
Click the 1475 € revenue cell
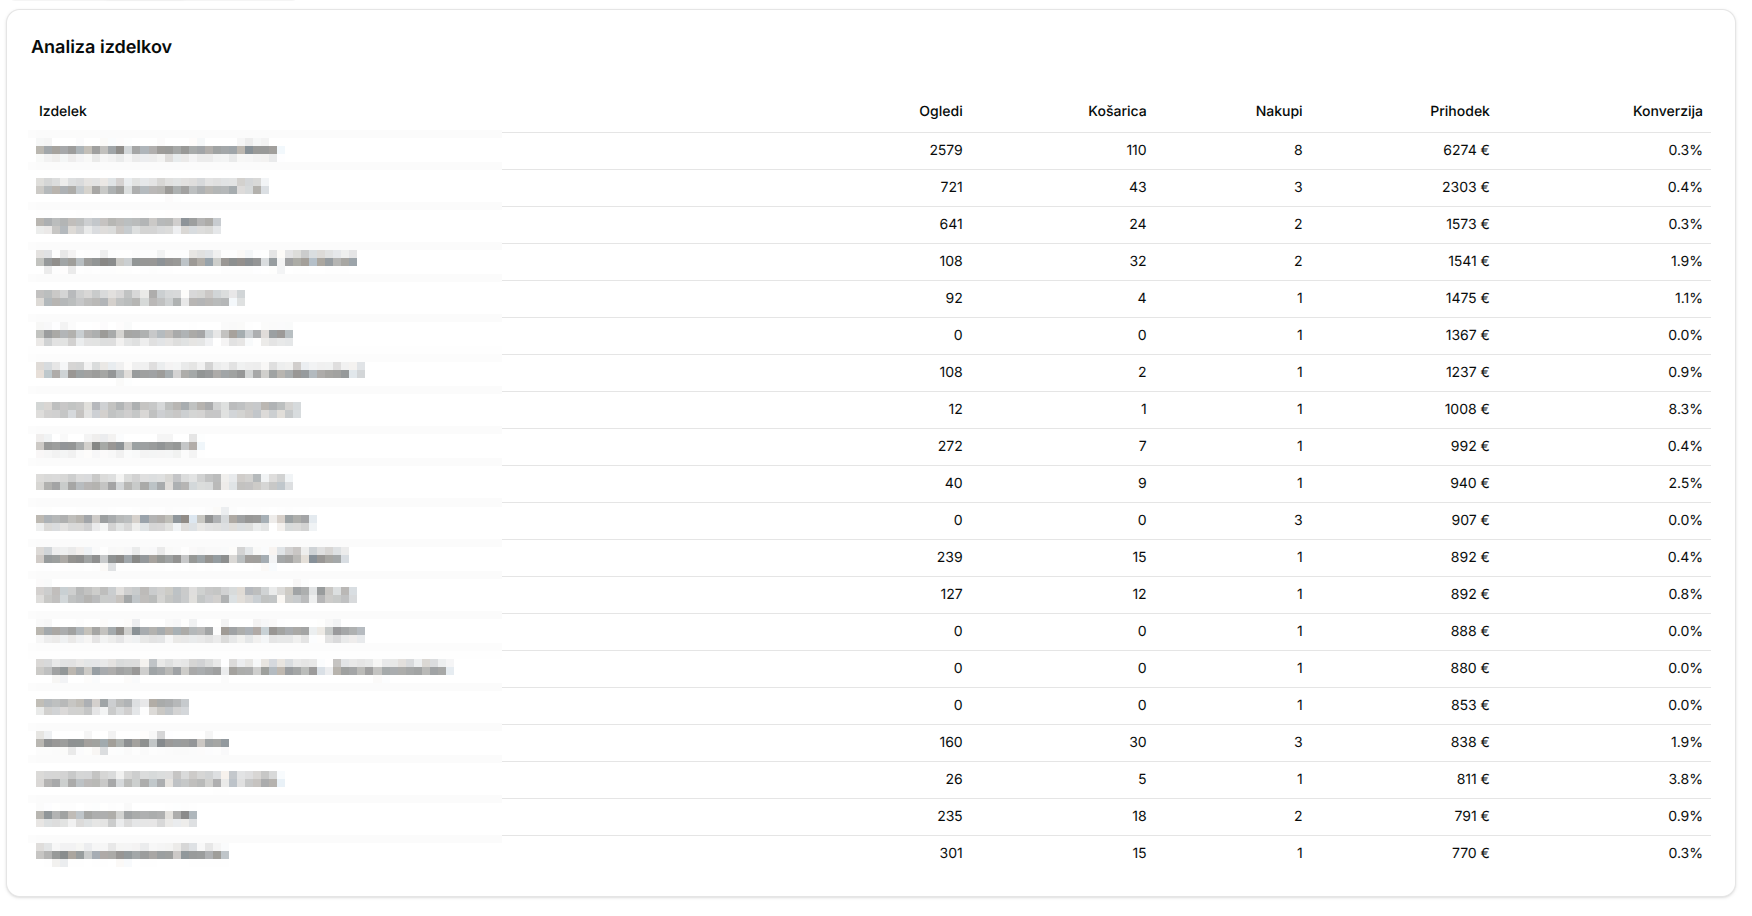(x=1467, y=298)
